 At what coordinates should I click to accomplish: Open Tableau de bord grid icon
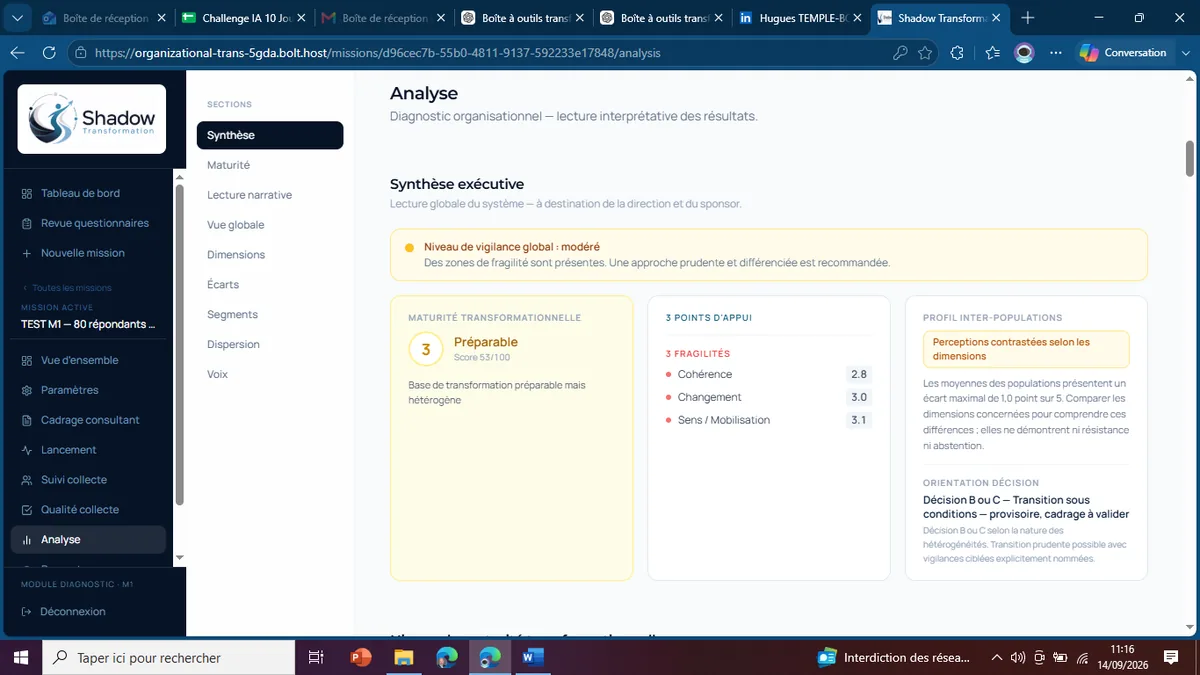(26, 194)
